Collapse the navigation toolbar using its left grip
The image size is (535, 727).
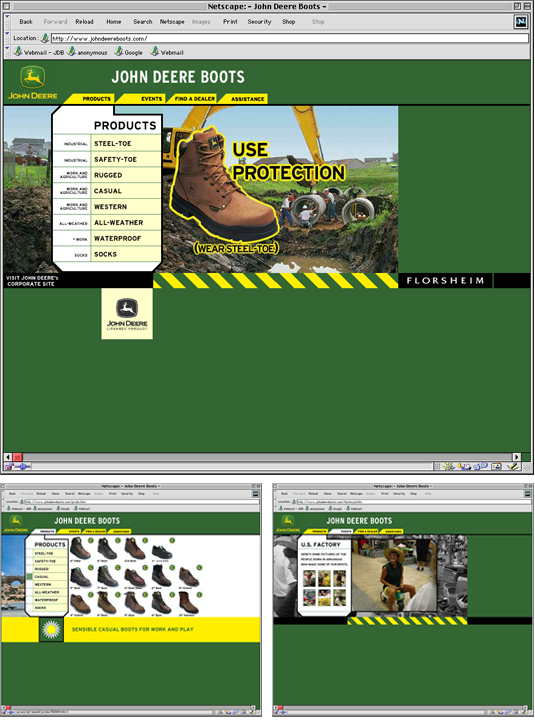[x=7, y=22]
